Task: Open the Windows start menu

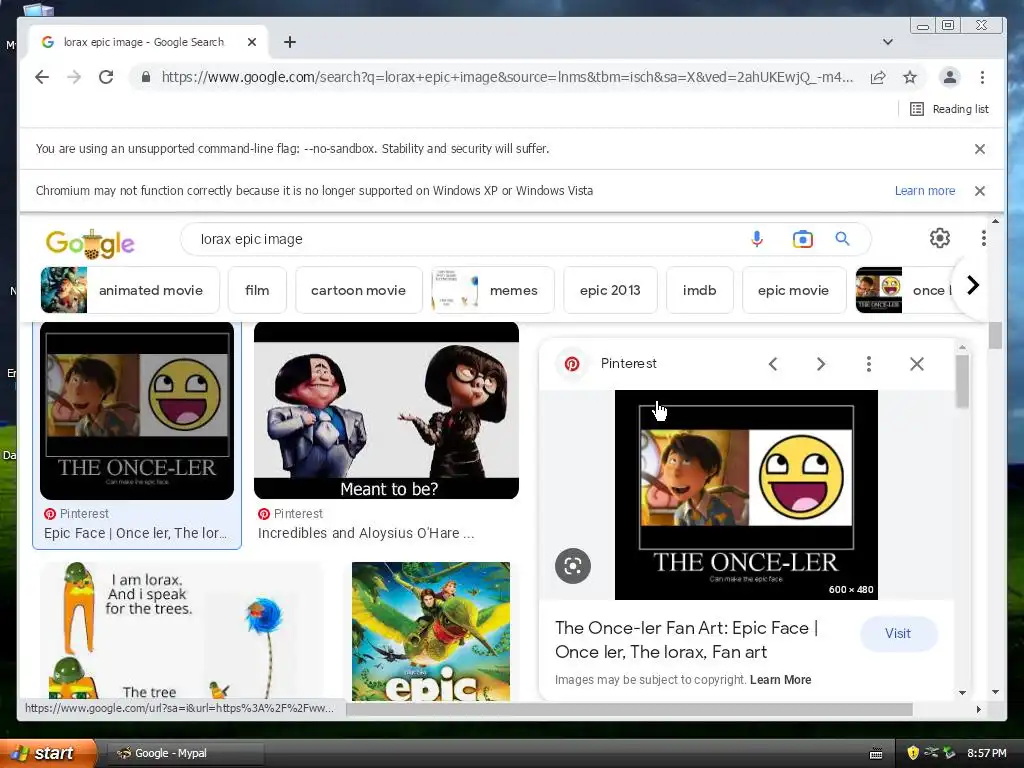Action: tap(47, 753)
